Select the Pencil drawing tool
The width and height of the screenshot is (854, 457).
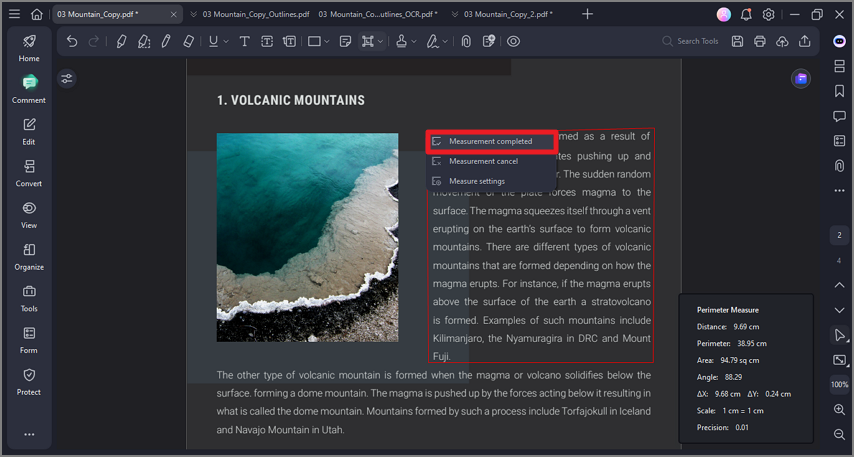coord(166,41)
